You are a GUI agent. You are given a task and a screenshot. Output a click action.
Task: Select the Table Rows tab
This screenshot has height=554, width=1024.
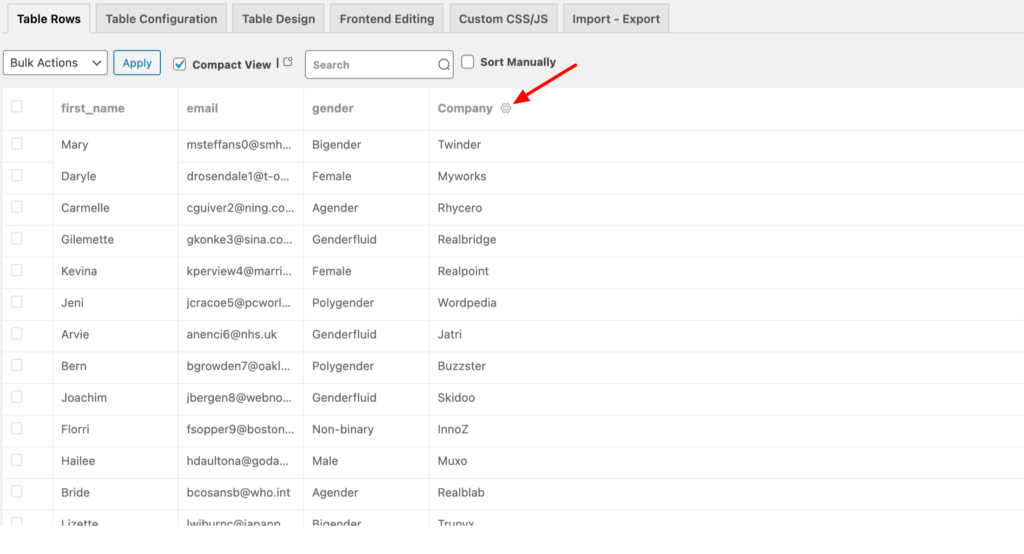[x=47, y=19]
